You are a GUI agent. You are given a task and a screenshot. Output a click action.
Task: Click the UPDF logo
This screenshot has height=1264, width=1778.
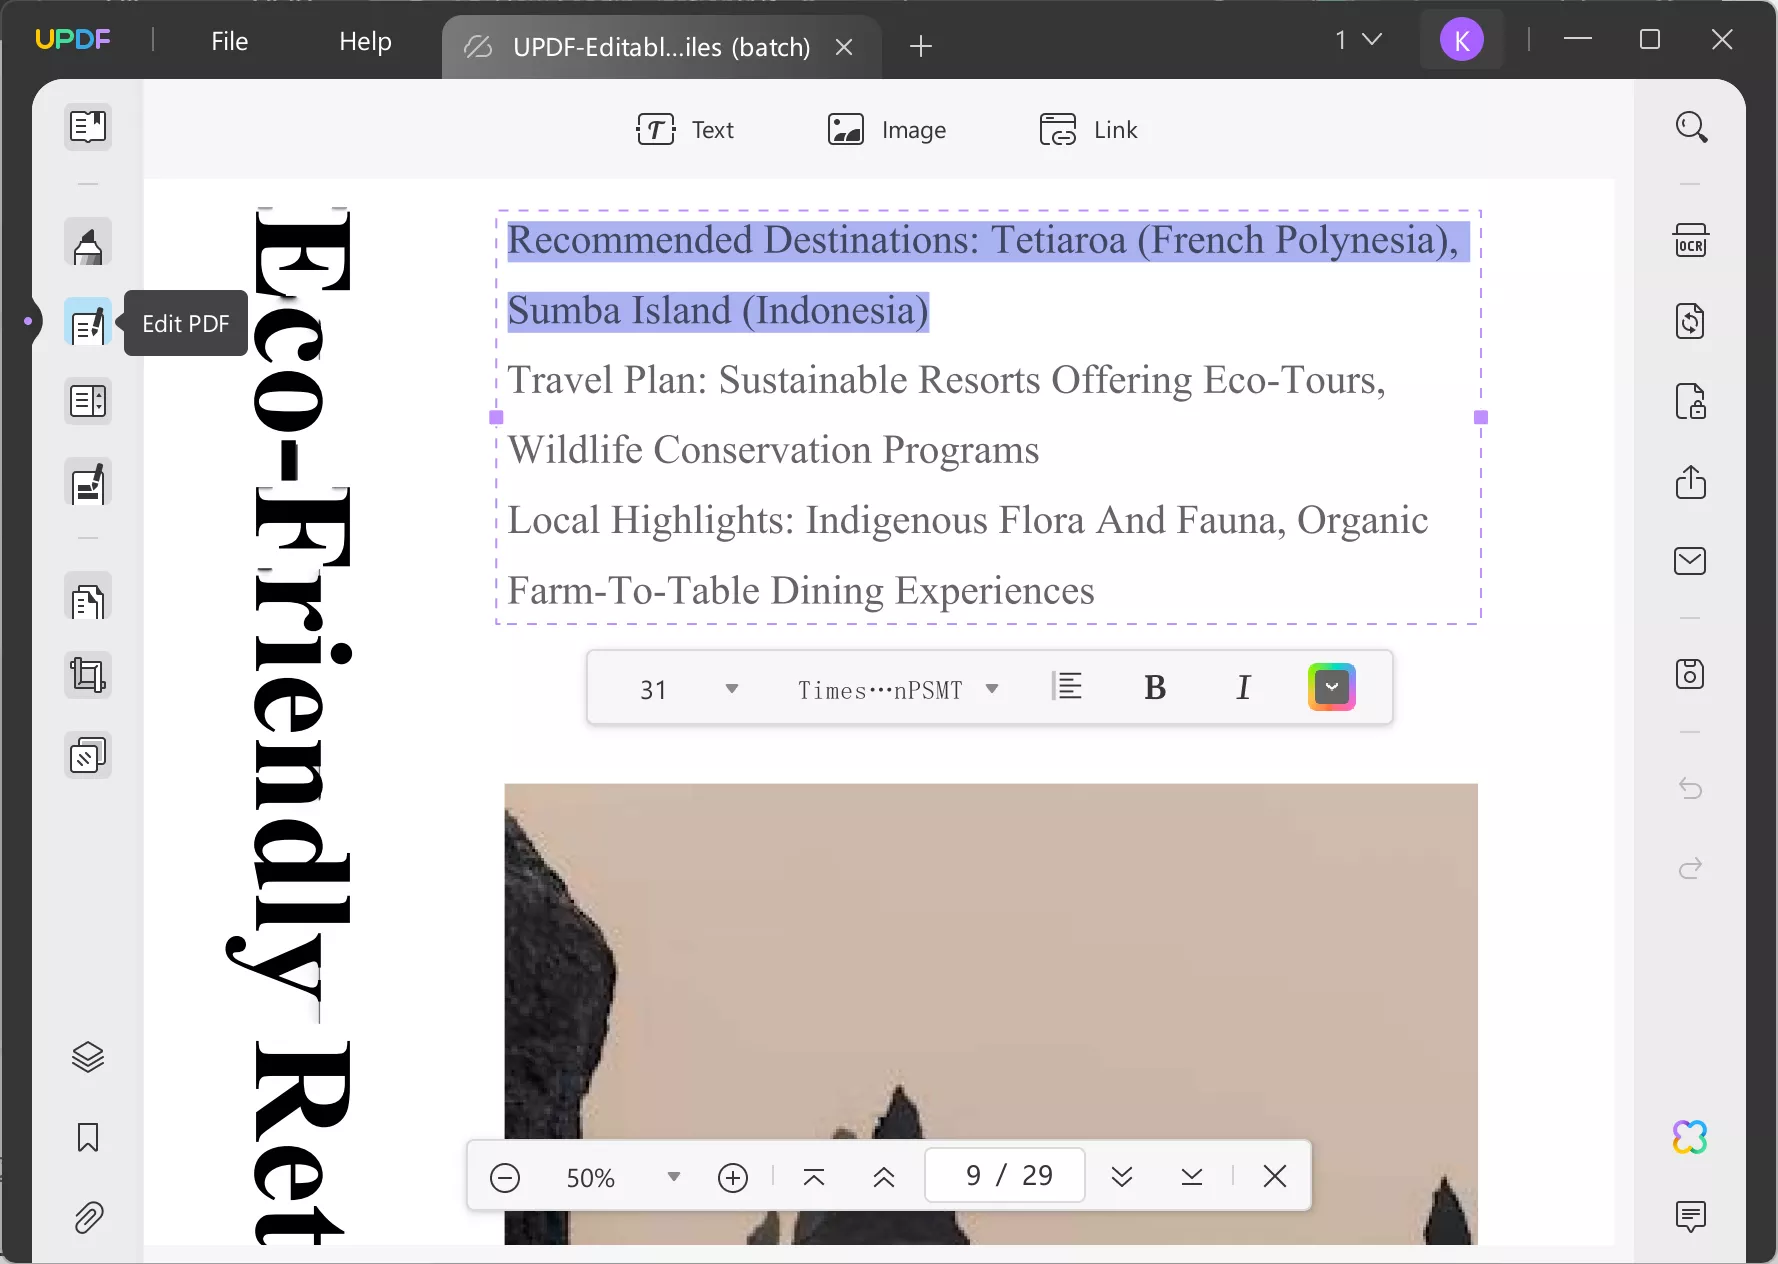pos(73,39)
